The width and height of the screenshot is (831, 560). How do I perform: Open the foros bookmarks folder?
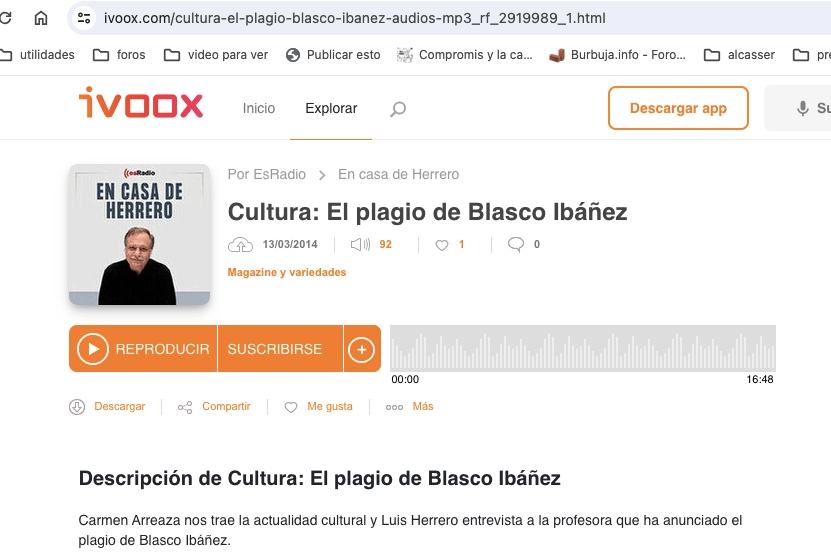(x=119, y=55)
